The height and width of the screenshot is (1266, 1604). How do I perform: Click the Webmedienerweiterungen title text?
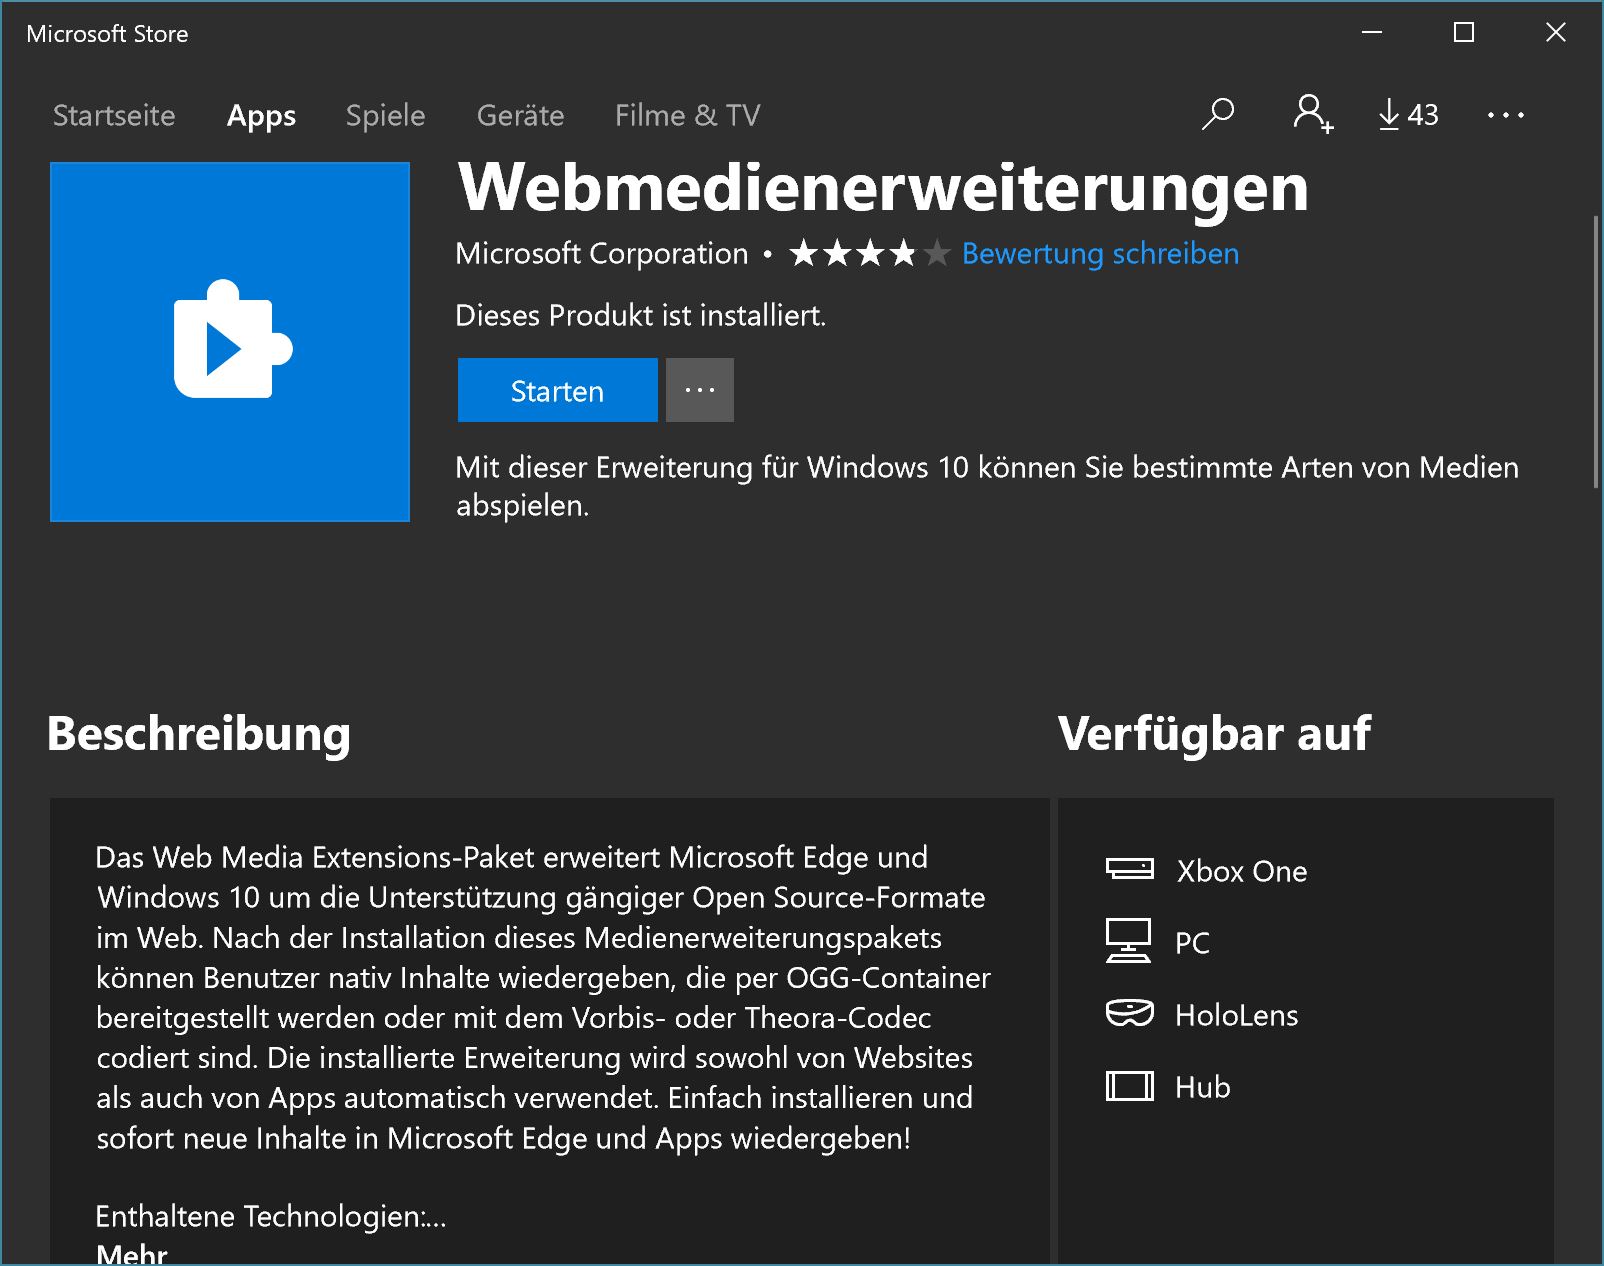coord(883,188)
